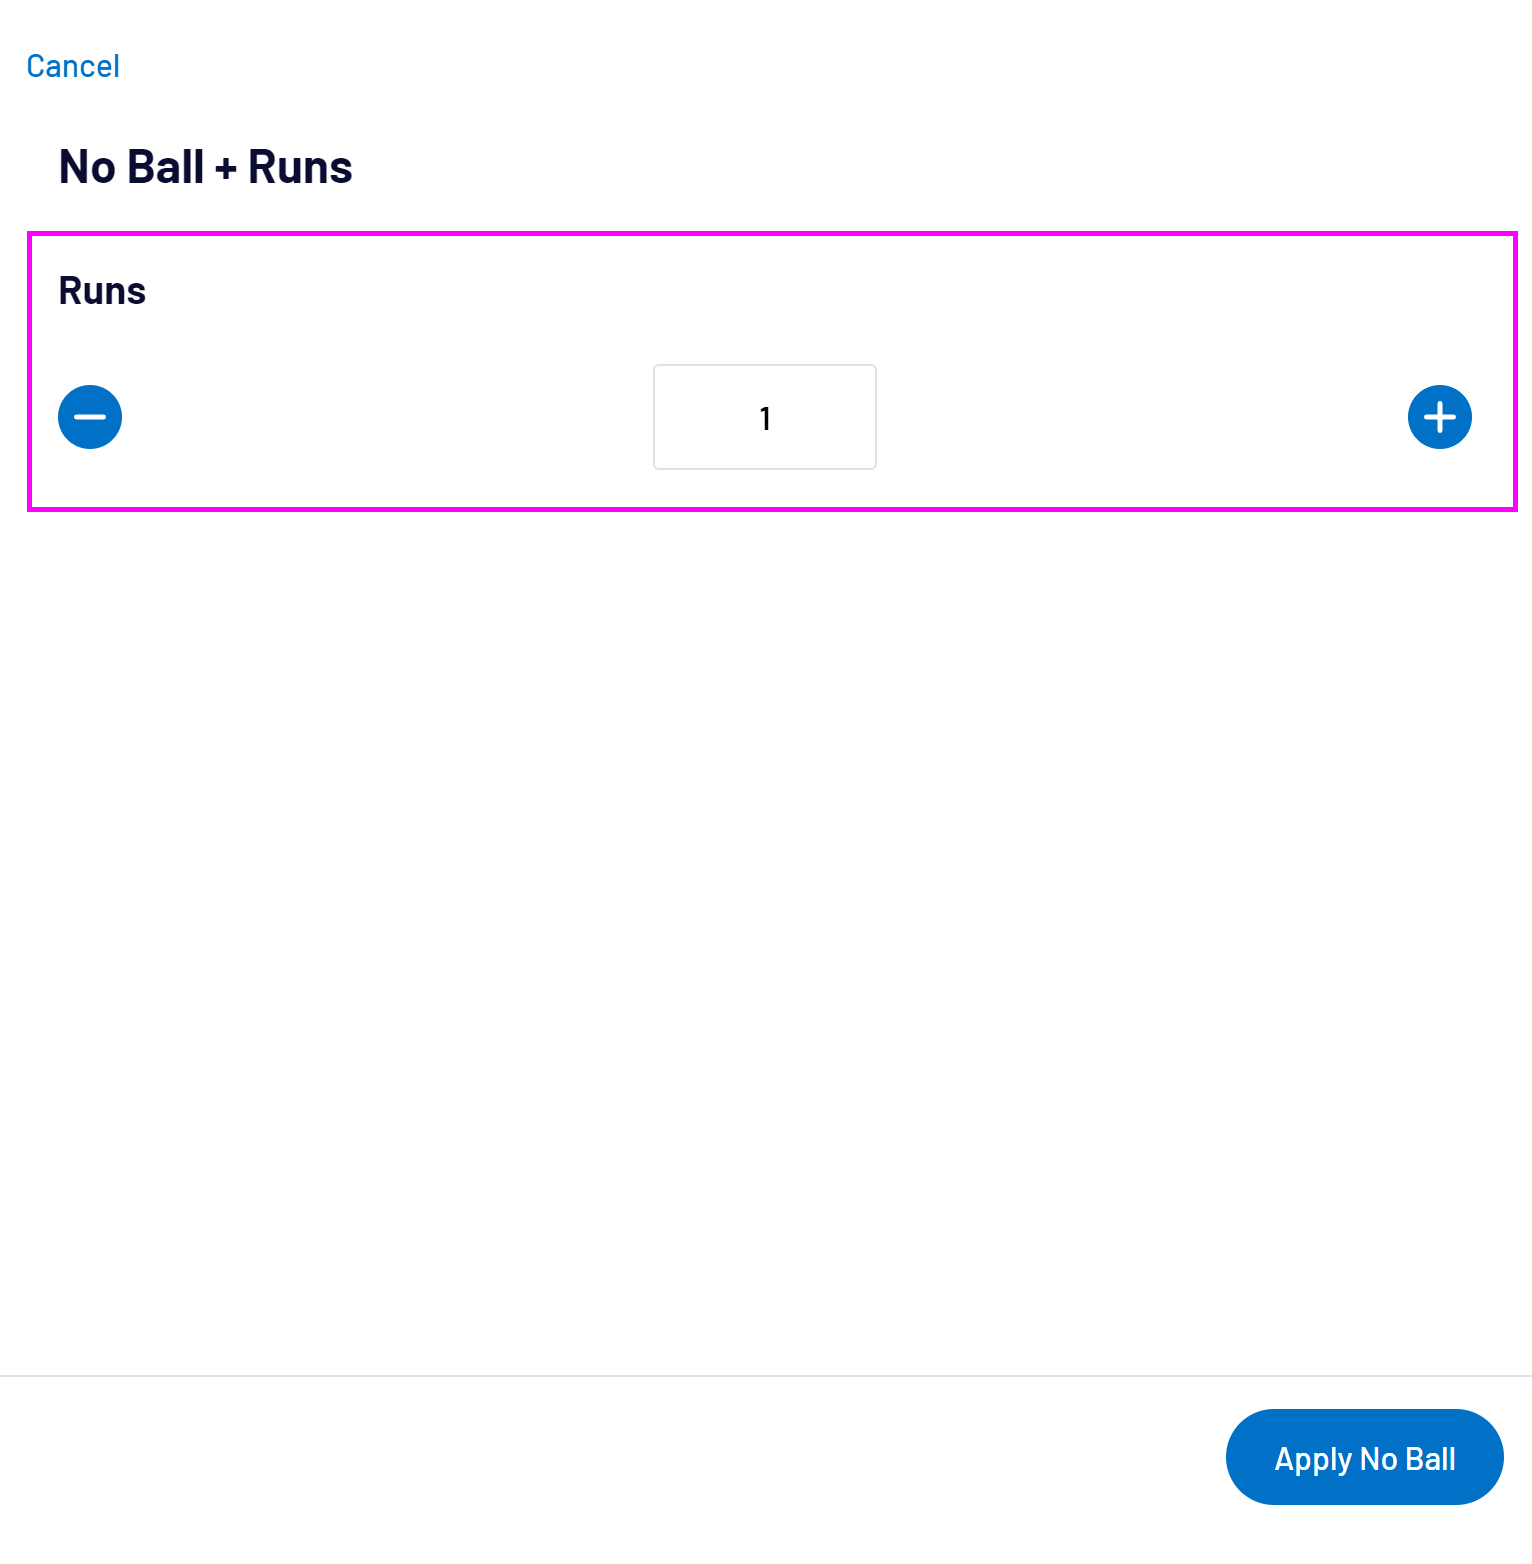
Task: Tap the blue circular plus button
Action: (x=1439, y=417)
